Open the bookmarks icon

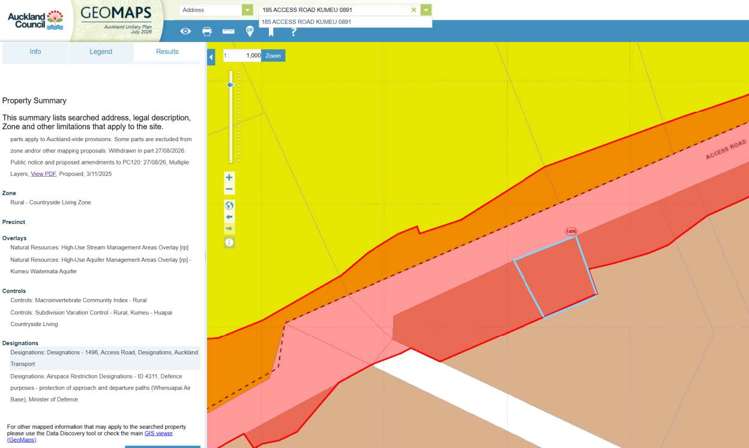point(271,32)
